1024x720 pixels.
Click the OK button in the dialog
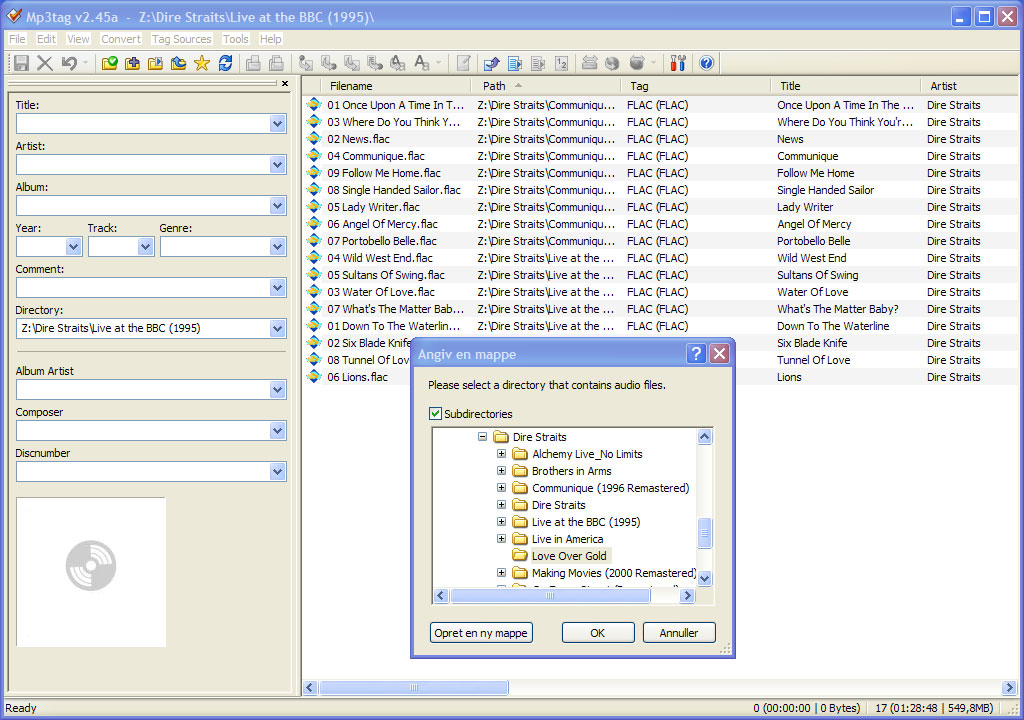(598, 632)
